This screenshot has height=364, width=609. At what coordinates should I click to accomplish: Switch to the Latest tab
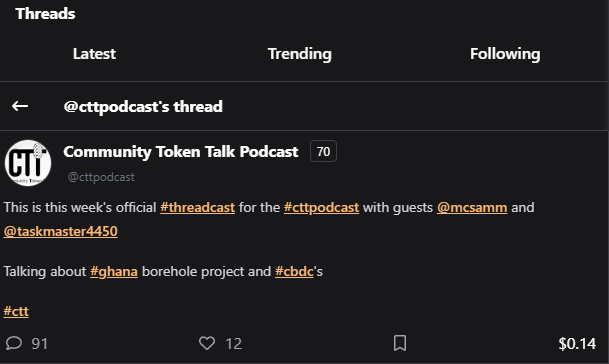94,54
